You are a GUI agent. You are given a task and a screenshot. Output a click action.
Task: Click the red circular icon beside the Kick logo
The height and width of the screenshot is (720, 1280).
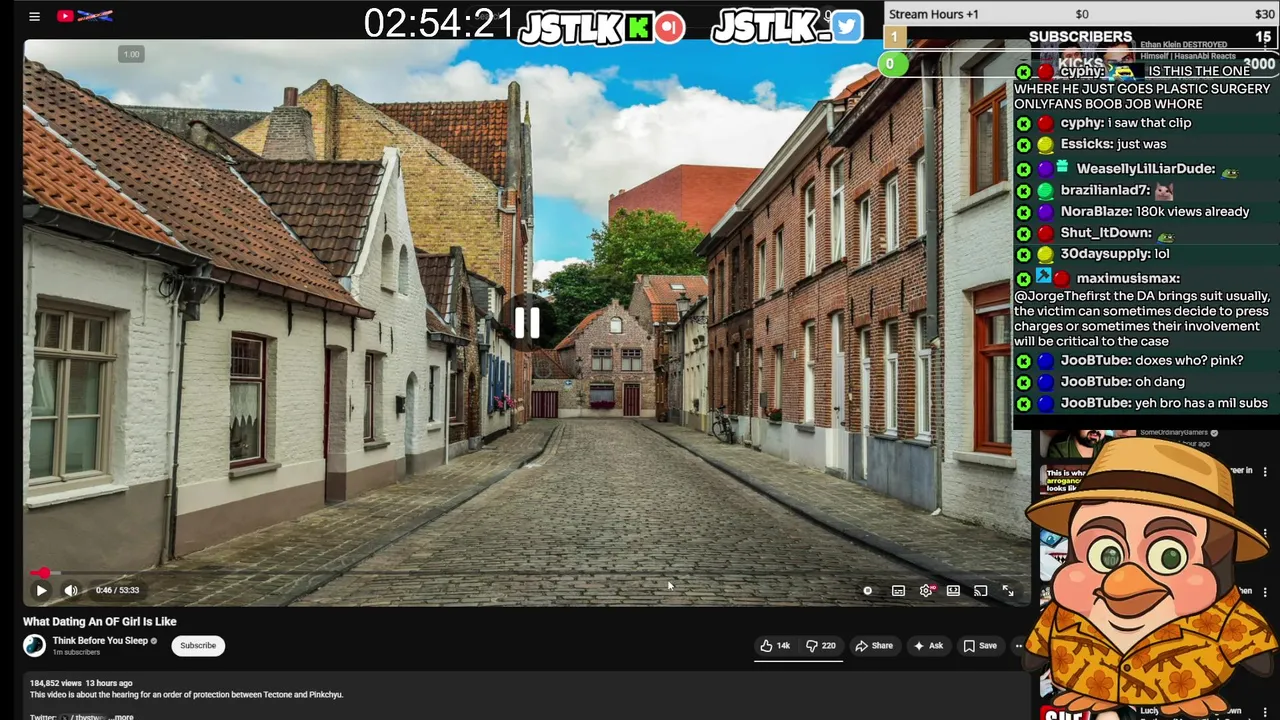(x=670, y=27)
